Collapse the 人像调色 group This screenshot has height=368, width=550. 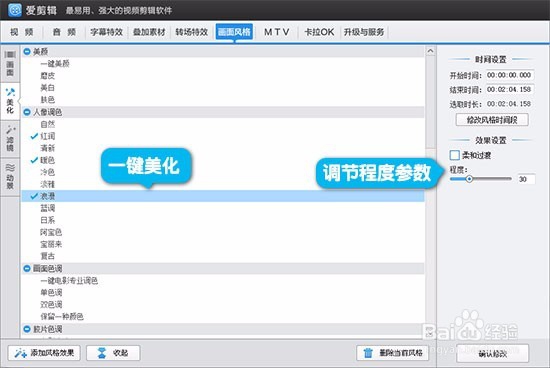click(27, 112)
